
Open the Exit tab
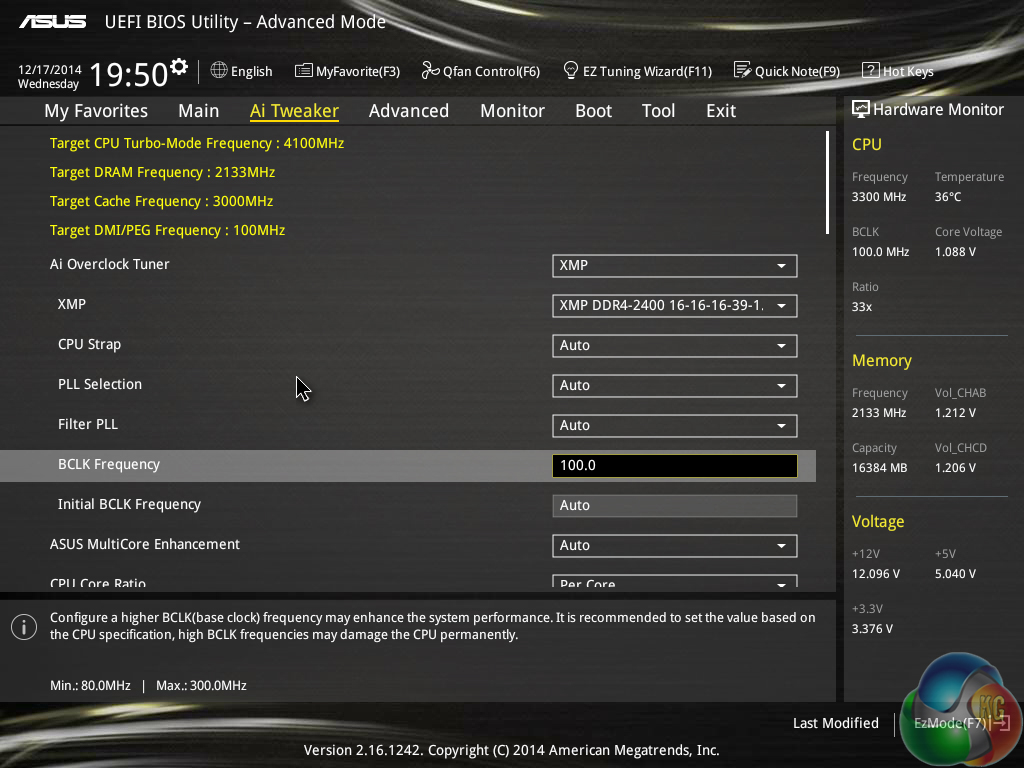721,111
